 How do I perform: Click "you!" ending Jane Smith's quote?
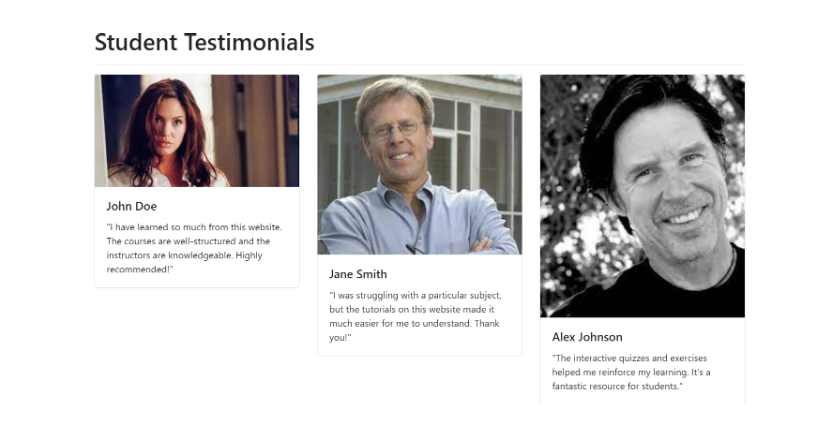pyautogui.click(x=340, y=338)
